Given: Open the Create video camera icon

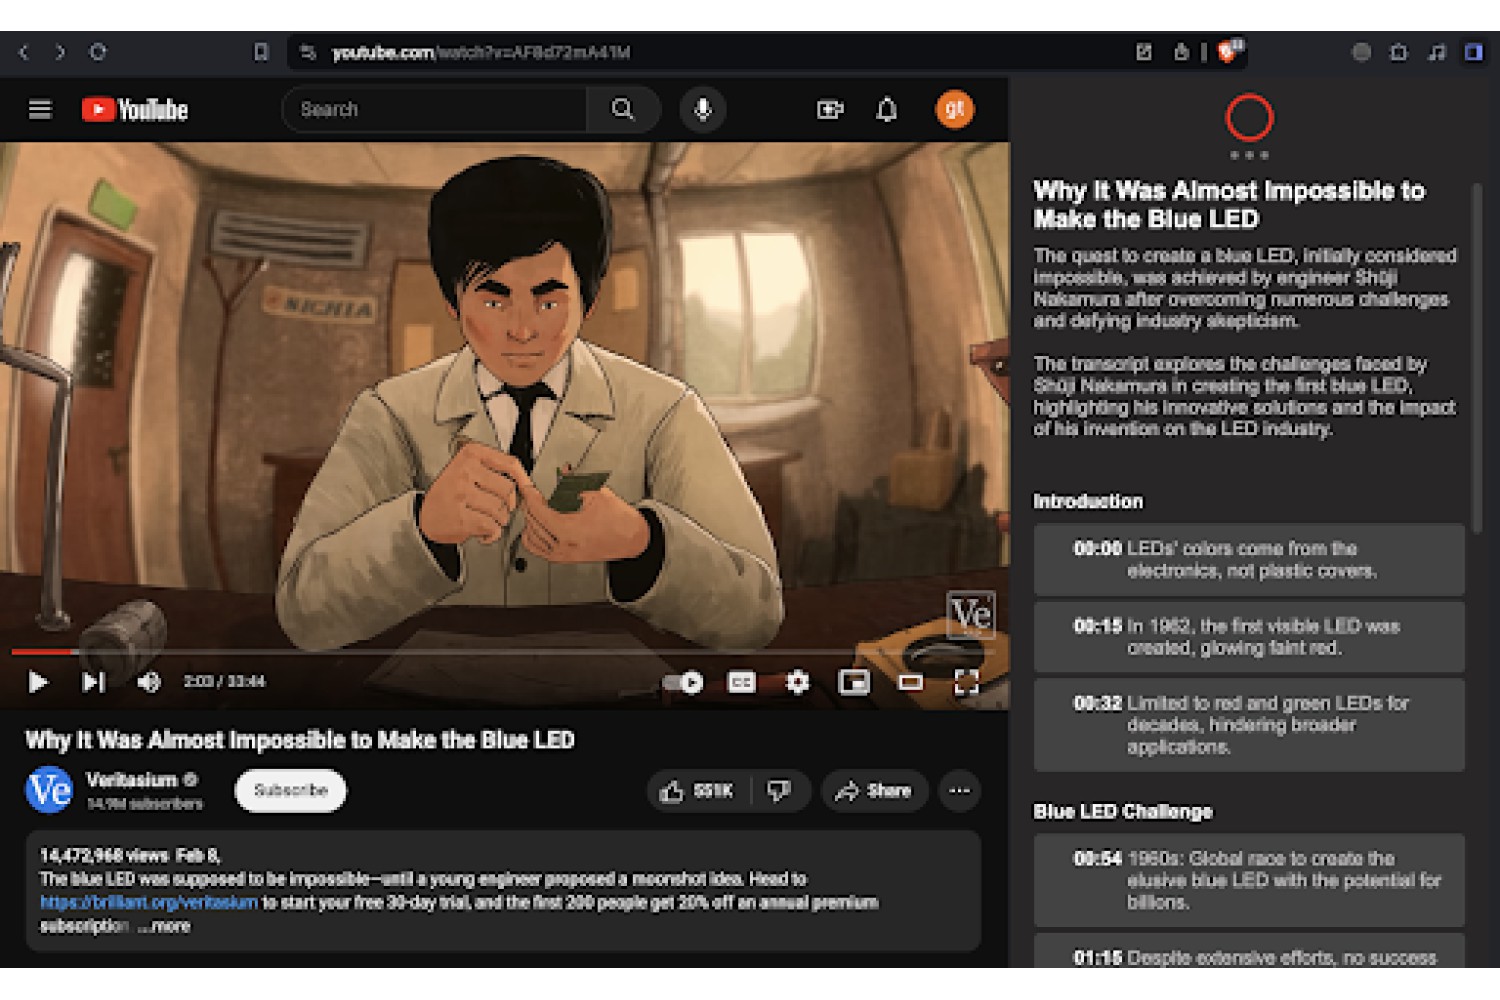Looking at the screenshot, I should pyautogui.click(x=830, y=109).
